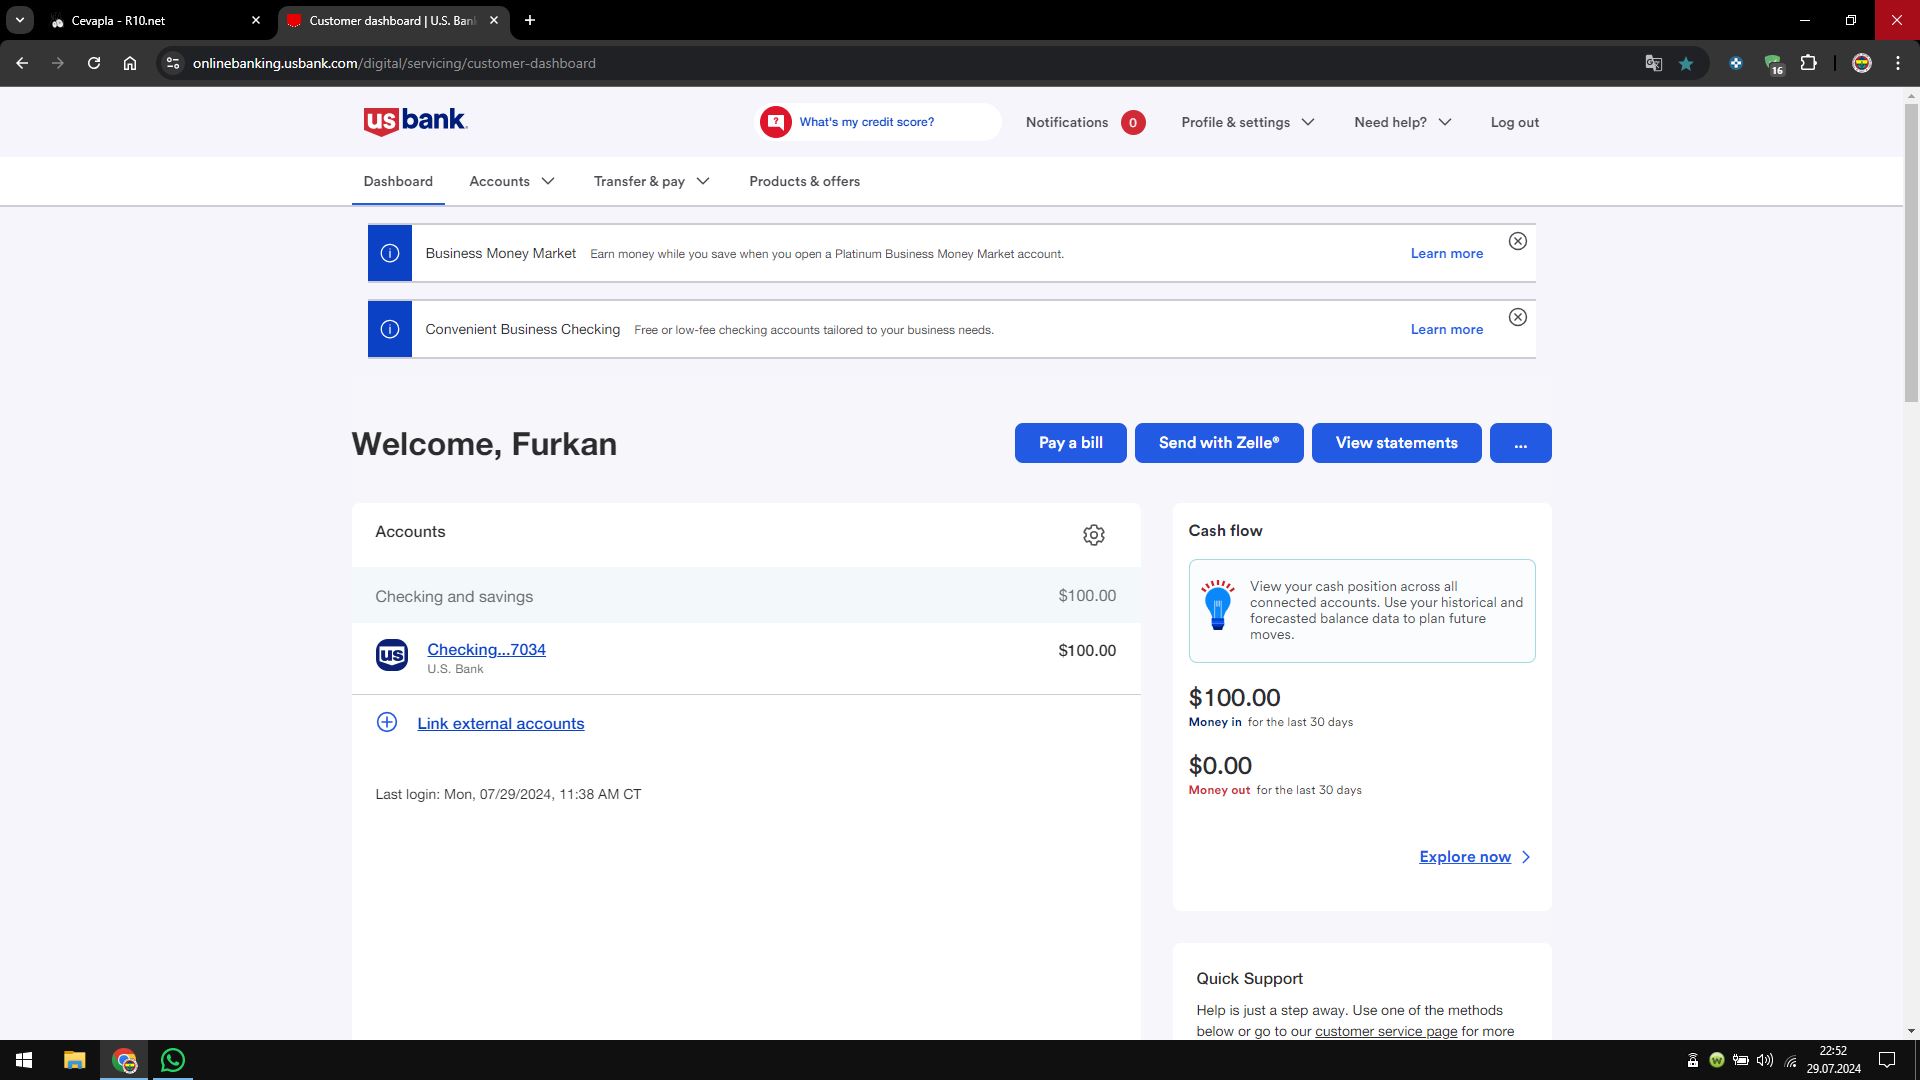Dismiss the Business Money Market banner
The width and height of the screenshot is (1920, 1080).
(1517, 241)
